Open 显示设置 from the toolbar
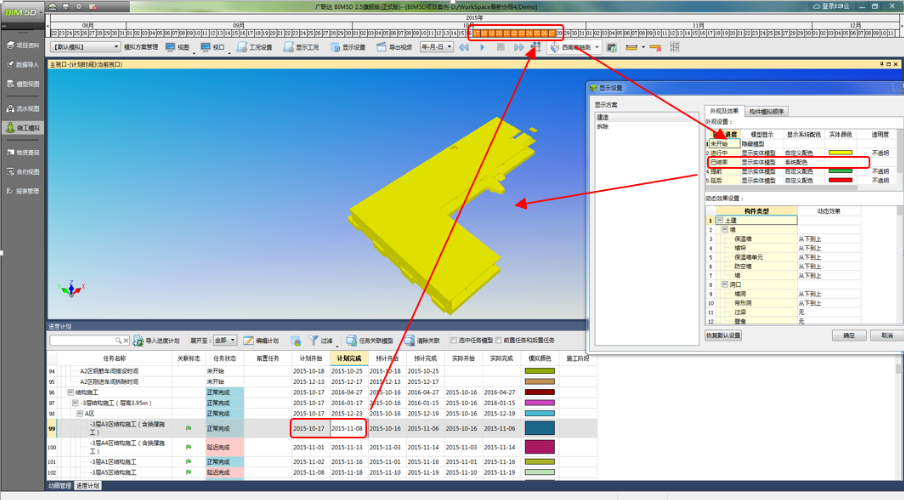This screenshot has height=500, width=904. (x=348, y=47)
